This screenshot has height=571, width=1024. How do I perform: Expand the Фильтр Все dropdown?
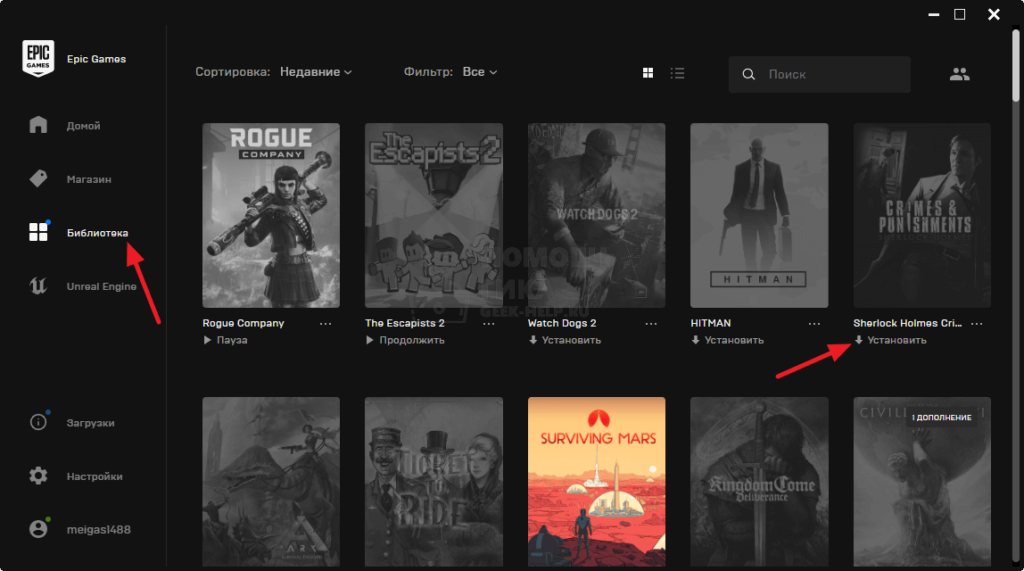click(x=479, y=72)
